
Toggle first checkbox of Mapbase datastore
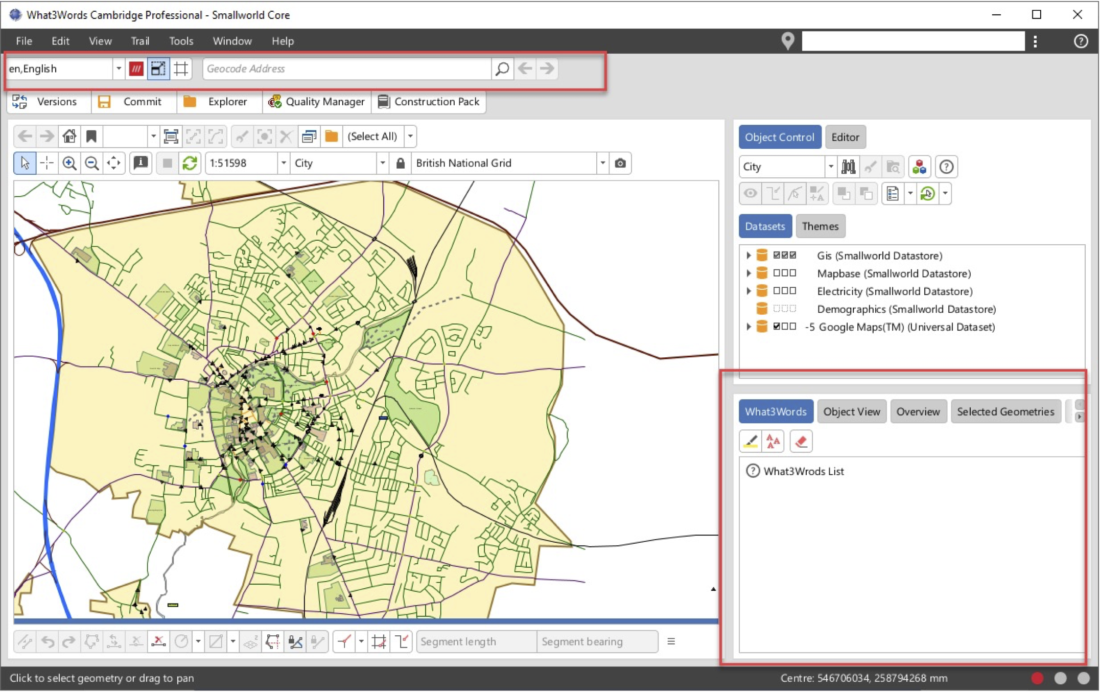click(777, 273)
